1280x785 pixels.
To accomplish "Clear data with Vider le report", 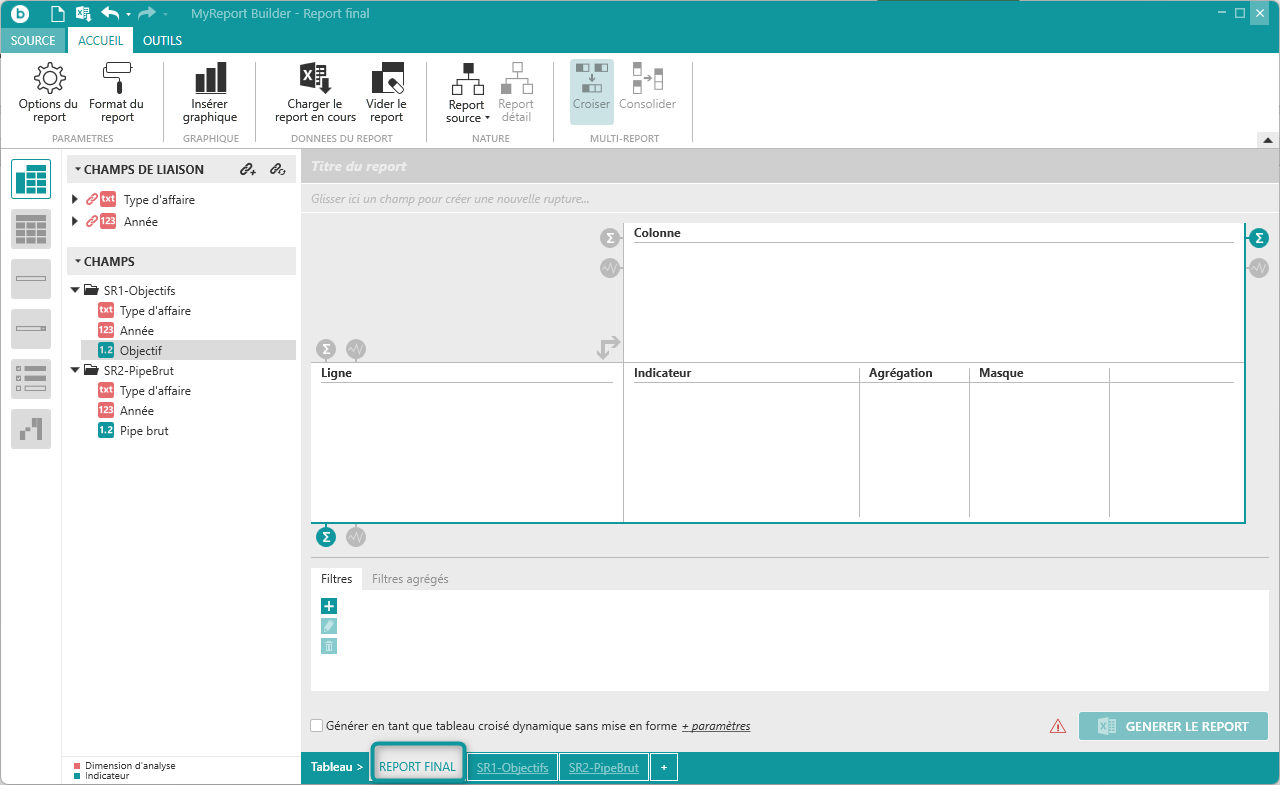I will (x=386, y=92).
